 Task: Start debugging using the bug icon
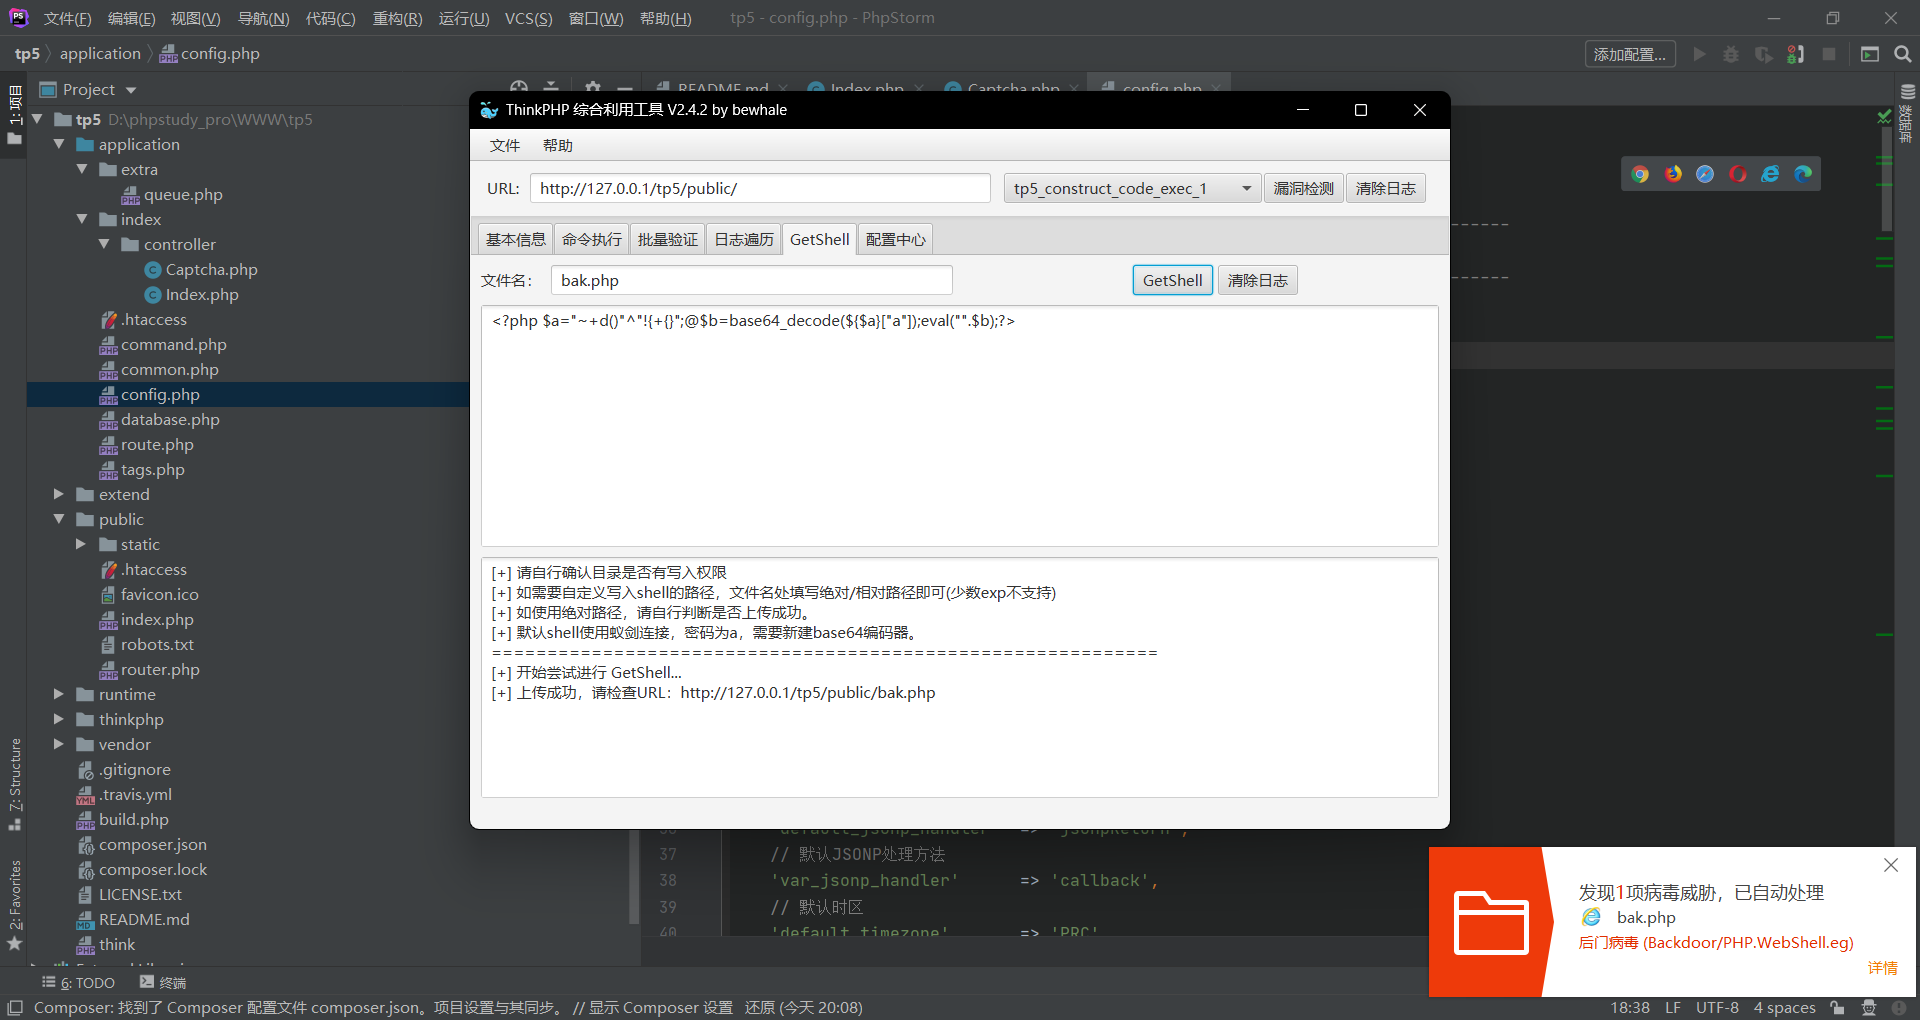(x=1731, y=54)
